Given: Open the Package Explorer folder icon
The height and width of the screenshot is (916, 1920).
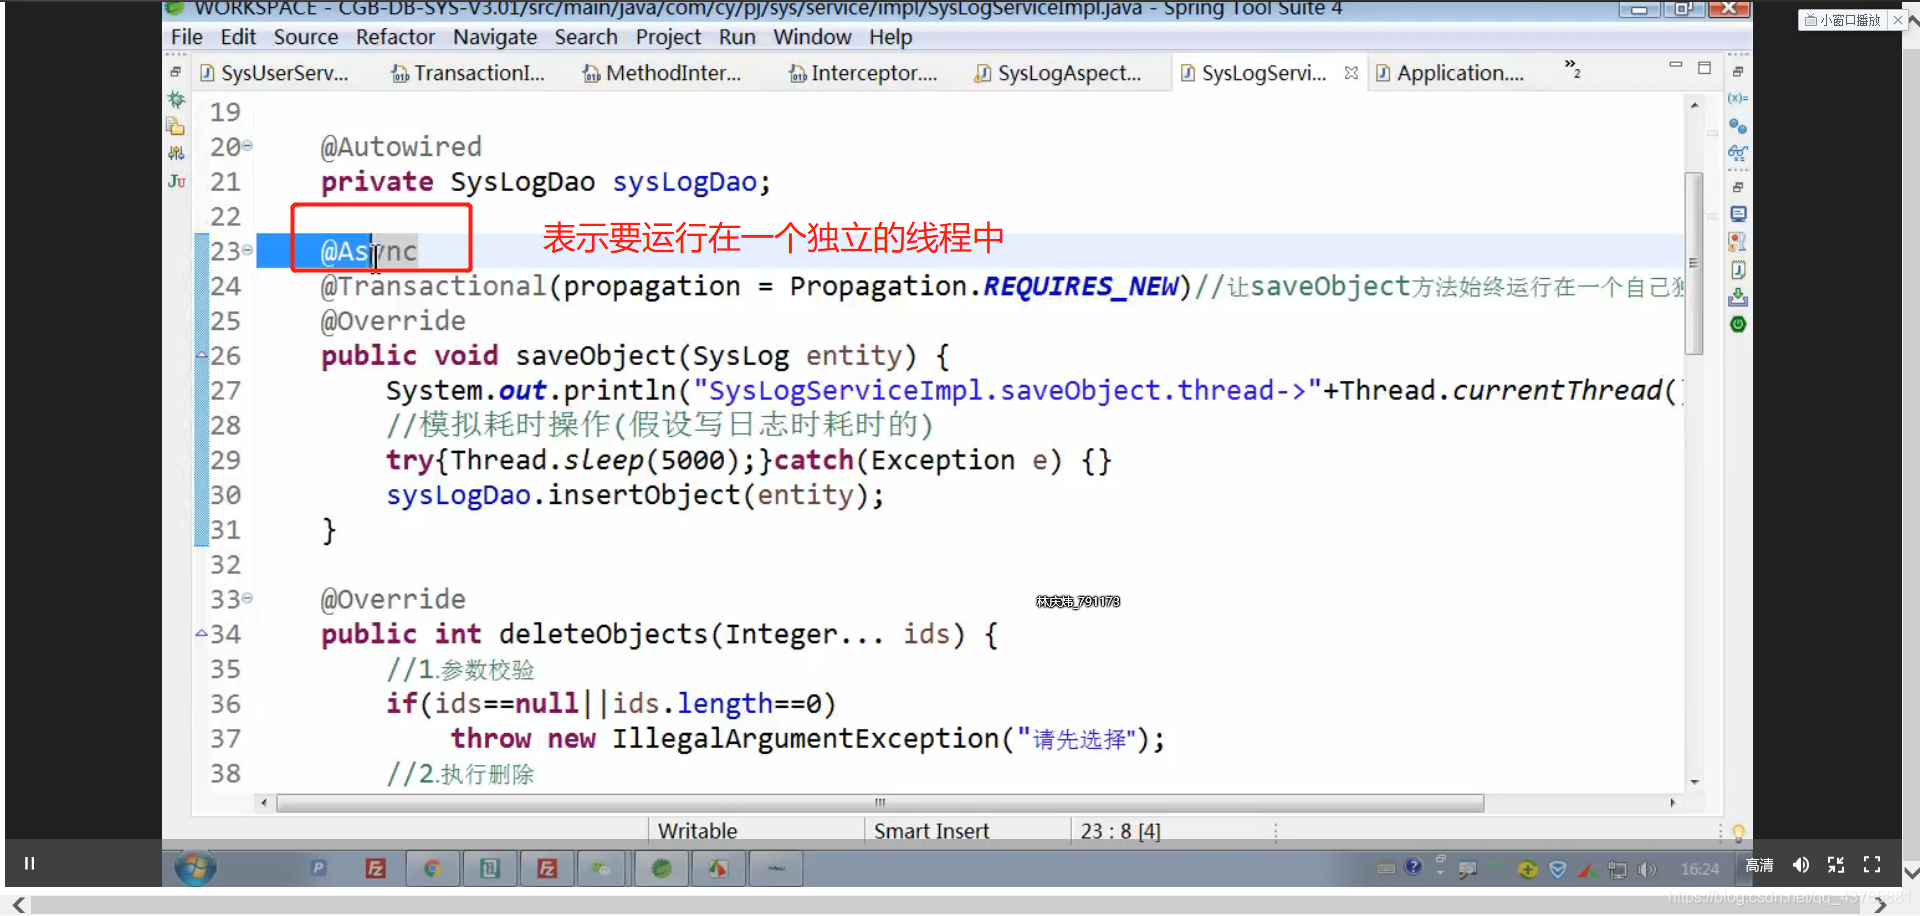Looking at the screenshot, I should [176, 126].
